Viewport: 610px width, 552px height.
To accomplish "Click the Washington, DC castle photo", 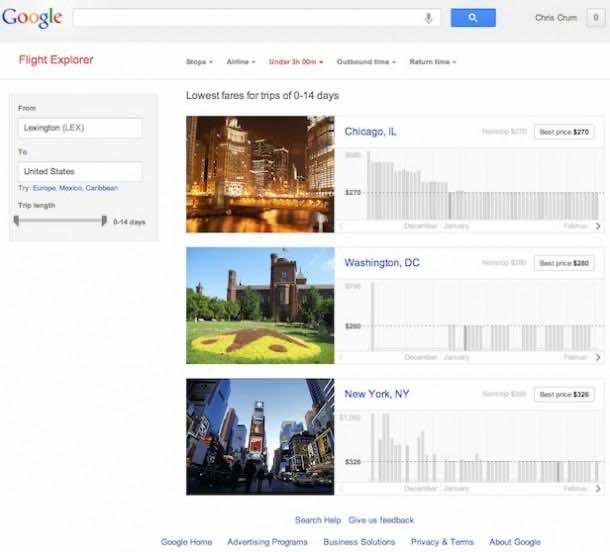I will (260, 306).
